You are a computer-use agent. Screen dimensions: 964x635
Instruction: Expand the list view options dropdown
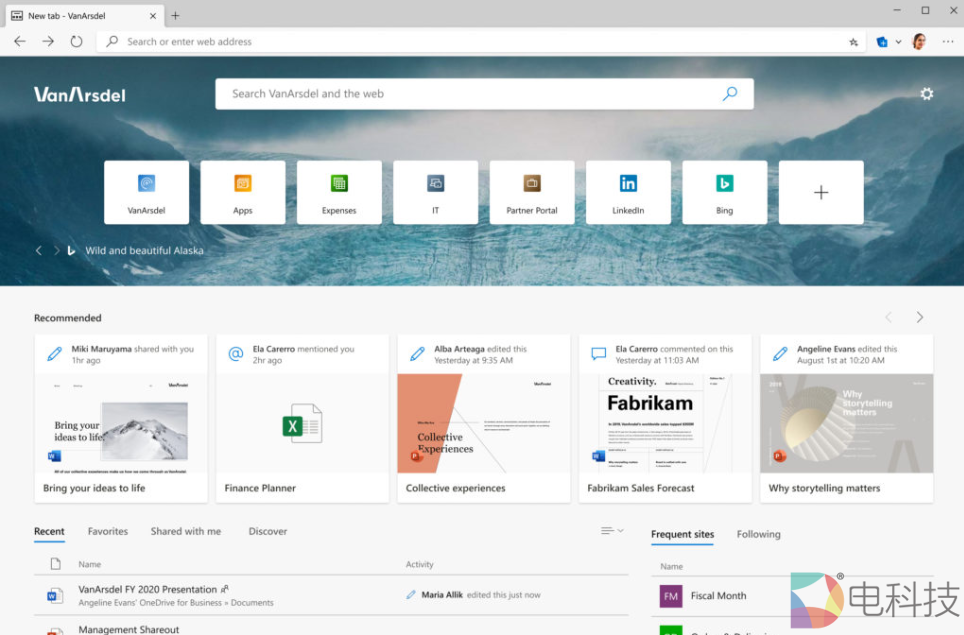(612, 531)
